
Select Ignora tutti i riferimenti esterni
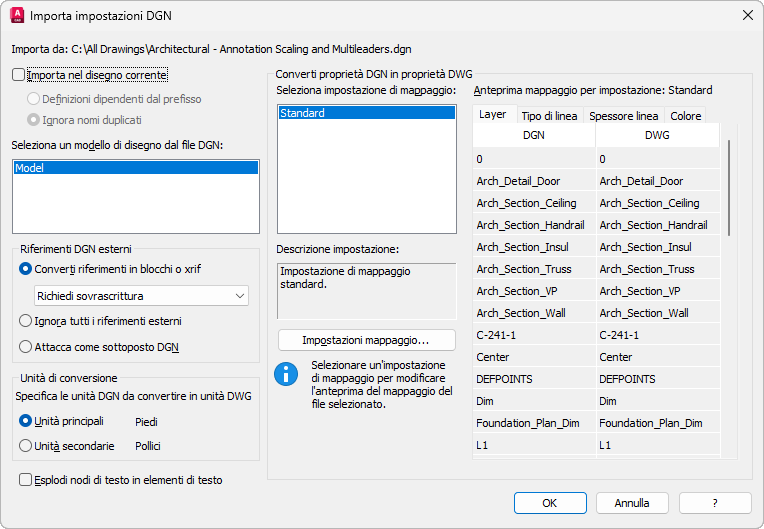pos(26,321)
